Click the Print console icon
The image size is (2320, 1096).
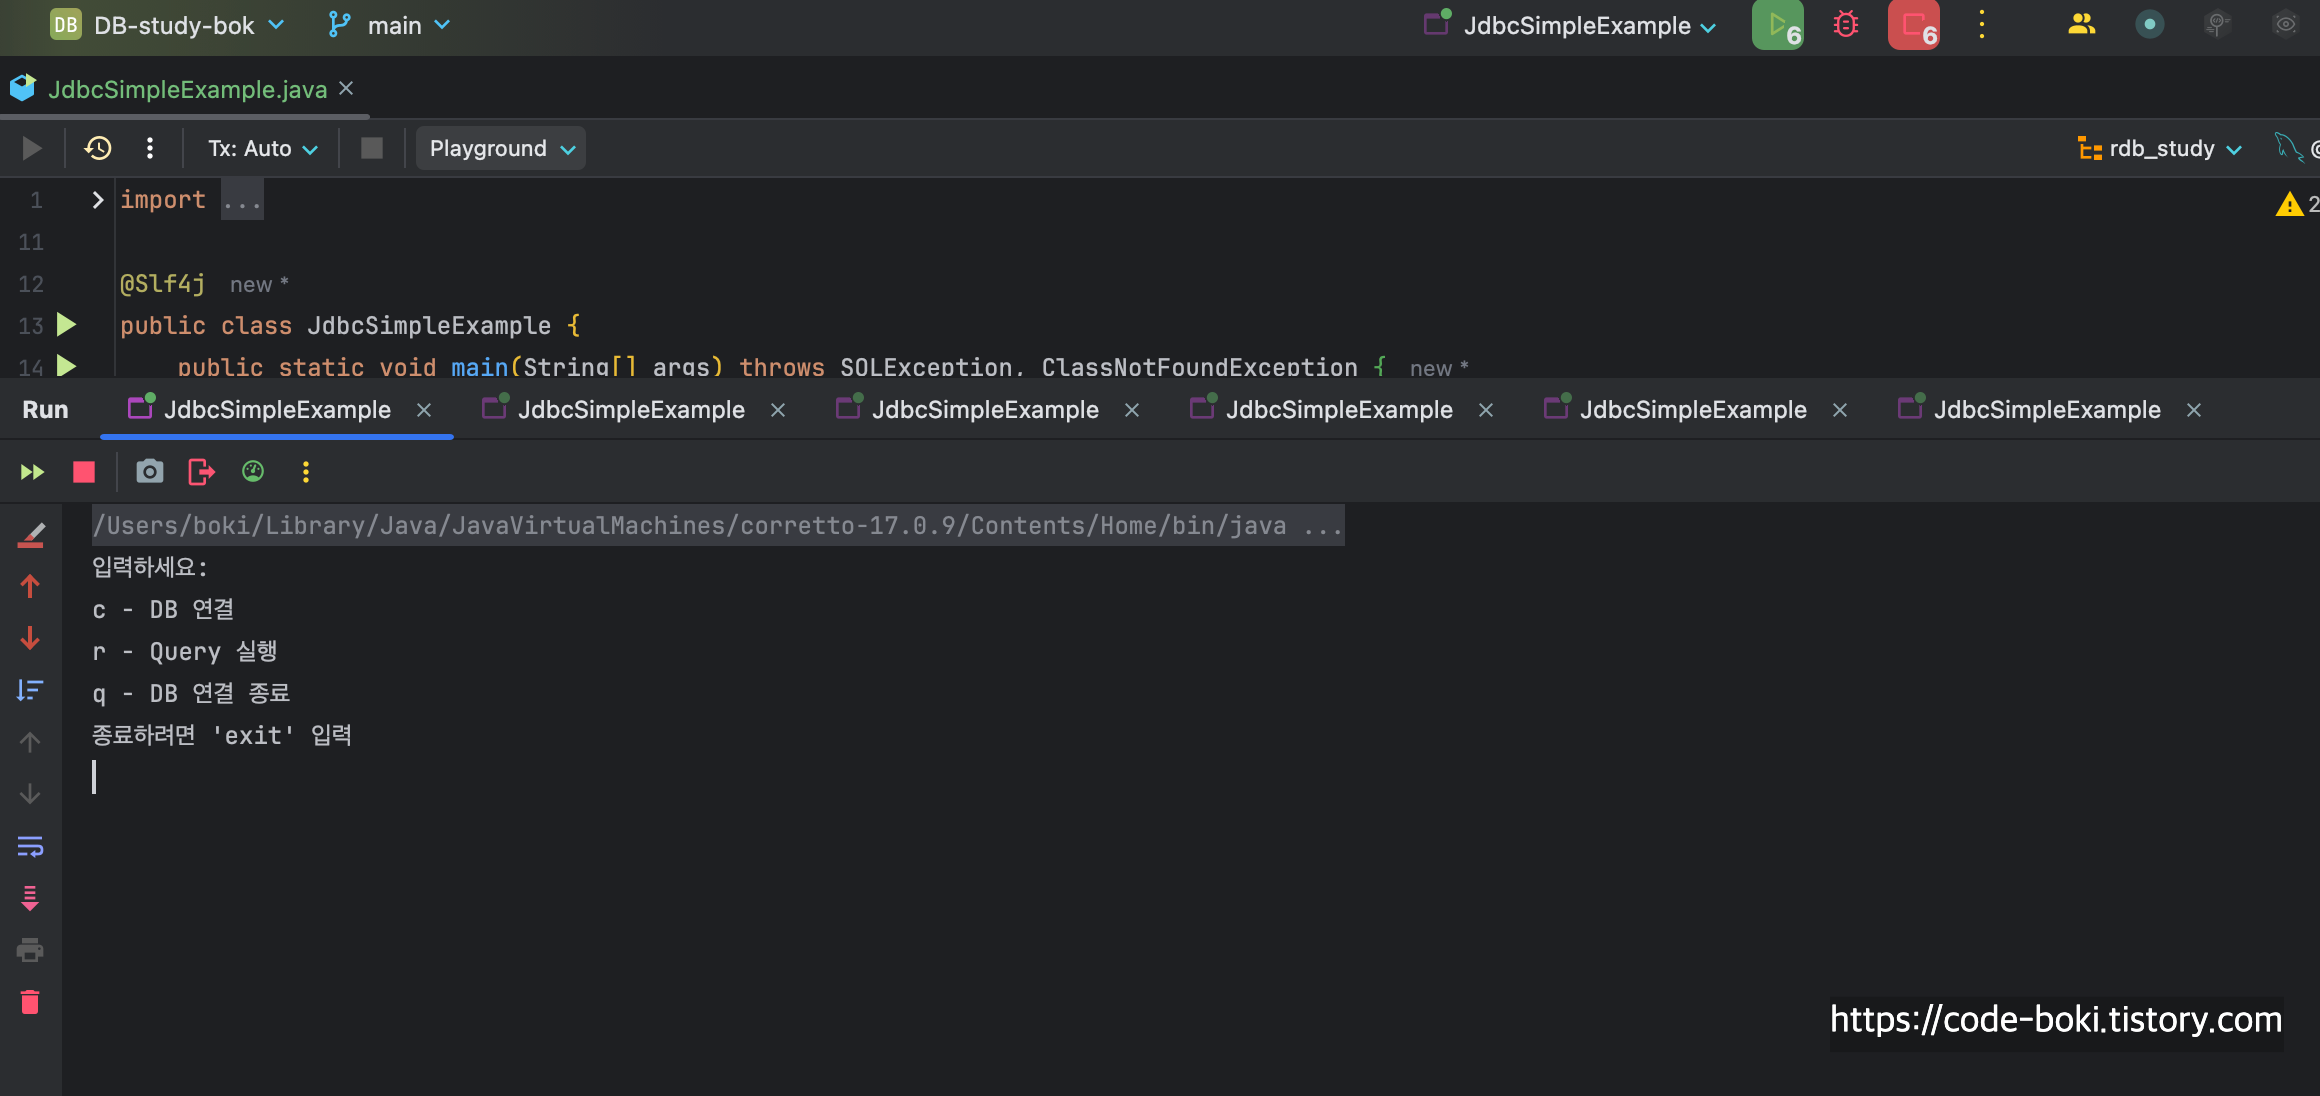pos(30,950)
